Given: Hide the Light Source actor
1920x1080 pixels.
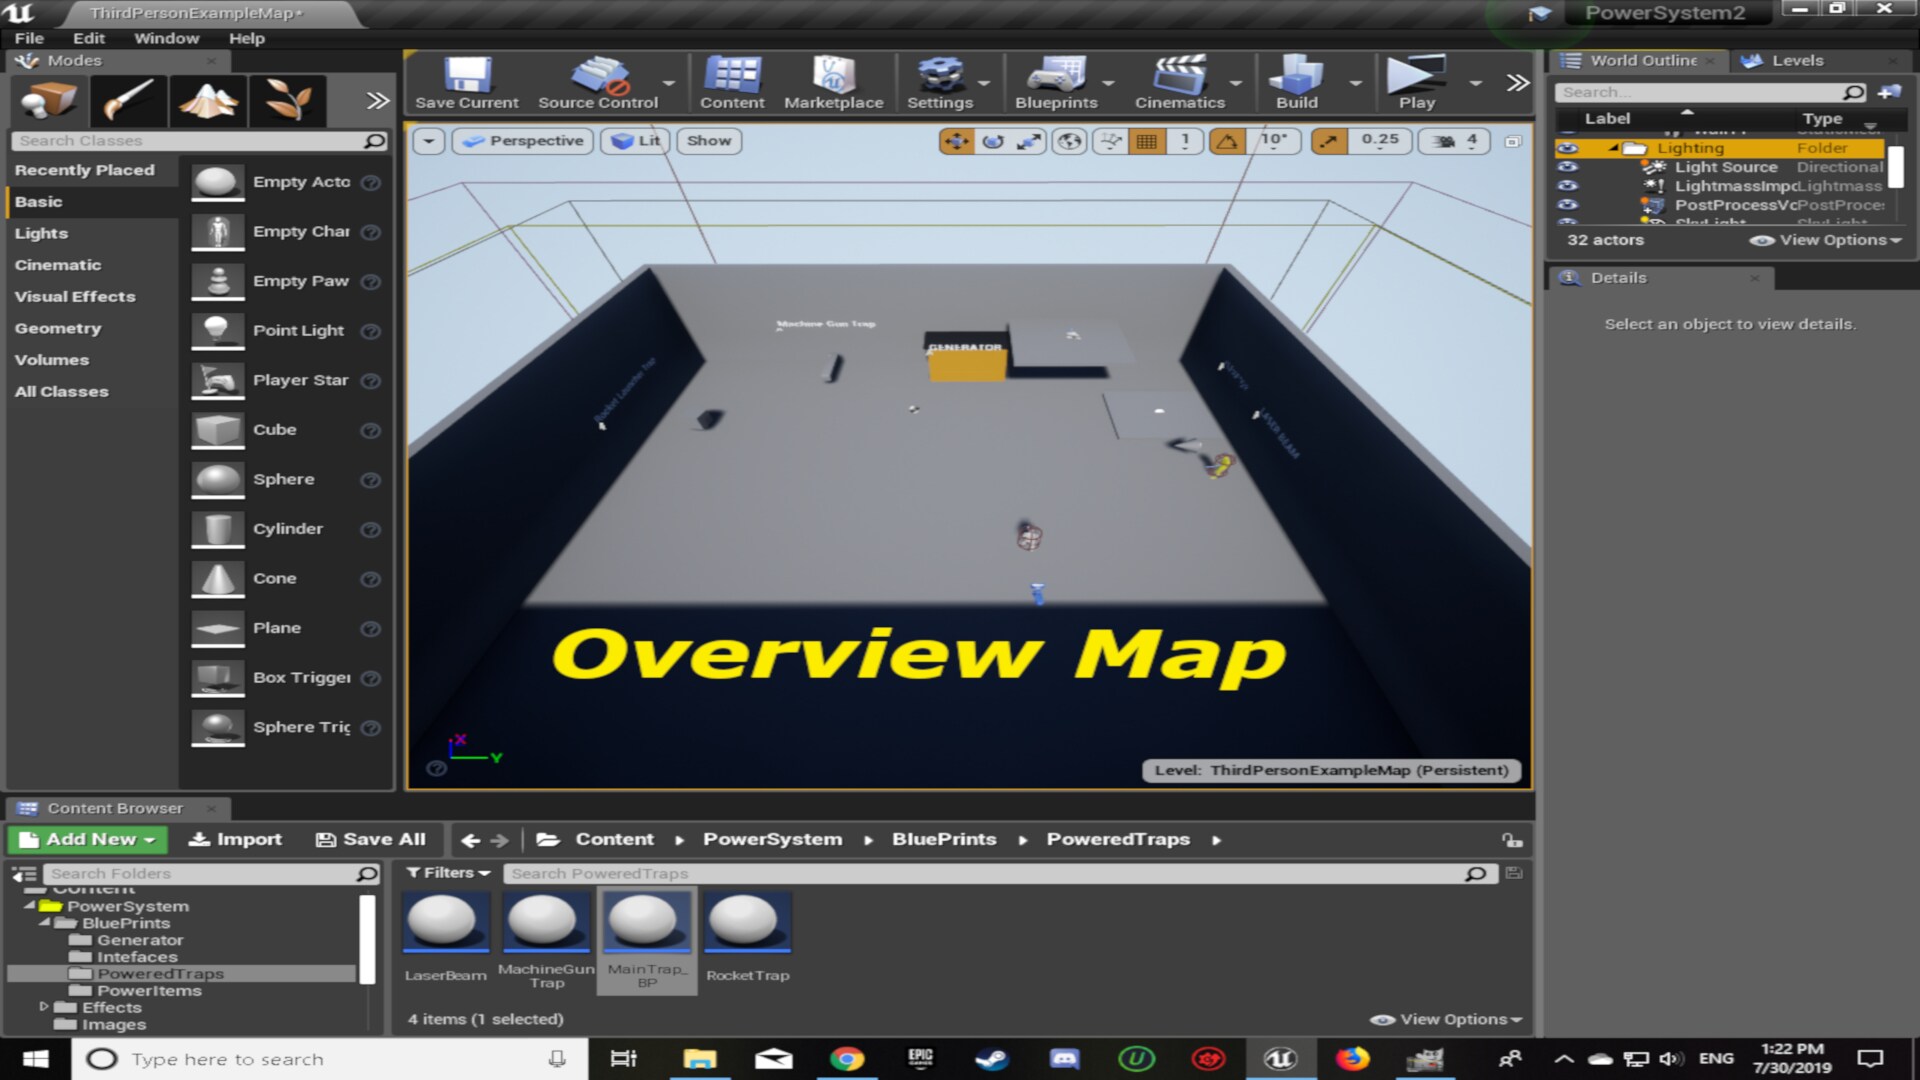Looking at the screenshot, I should click(1566, 167).
